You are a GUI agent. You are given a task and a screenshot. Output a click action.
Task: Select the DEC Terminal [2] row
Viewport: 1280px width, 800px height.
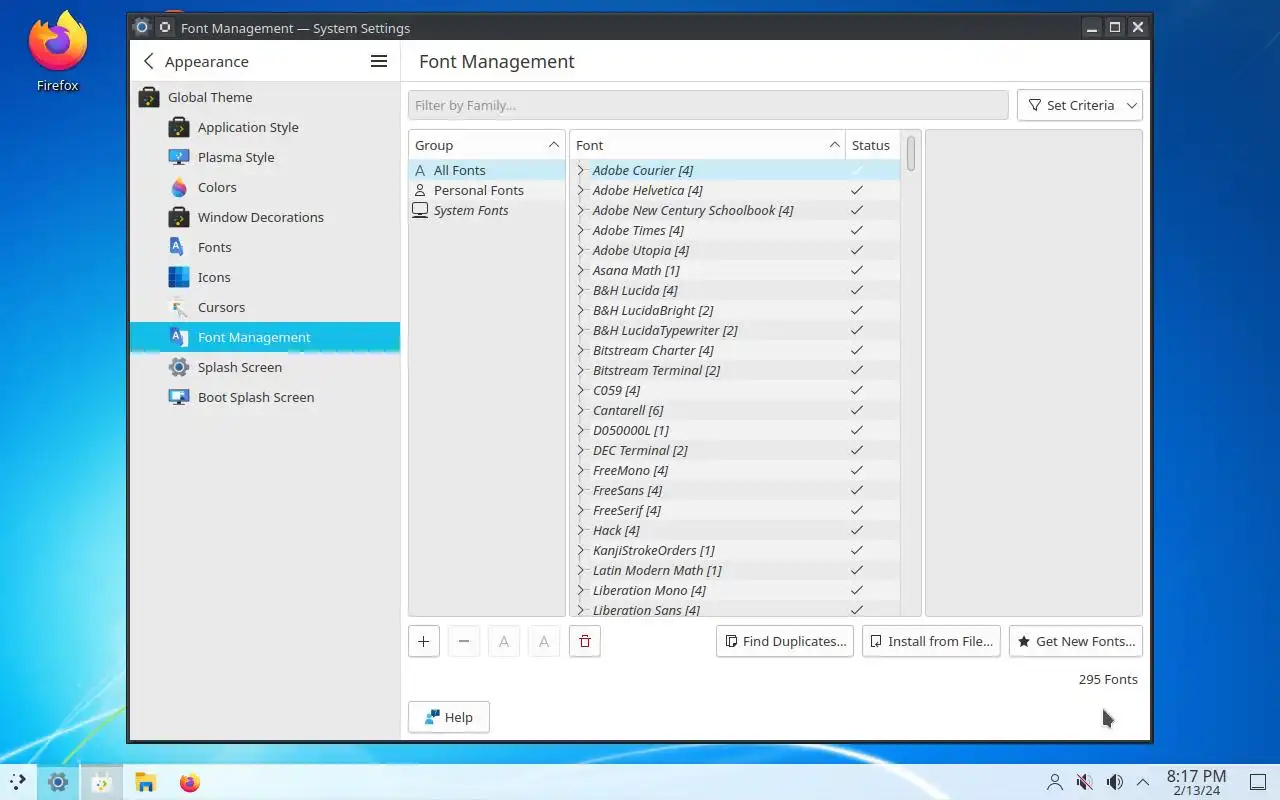pos(735,450)
